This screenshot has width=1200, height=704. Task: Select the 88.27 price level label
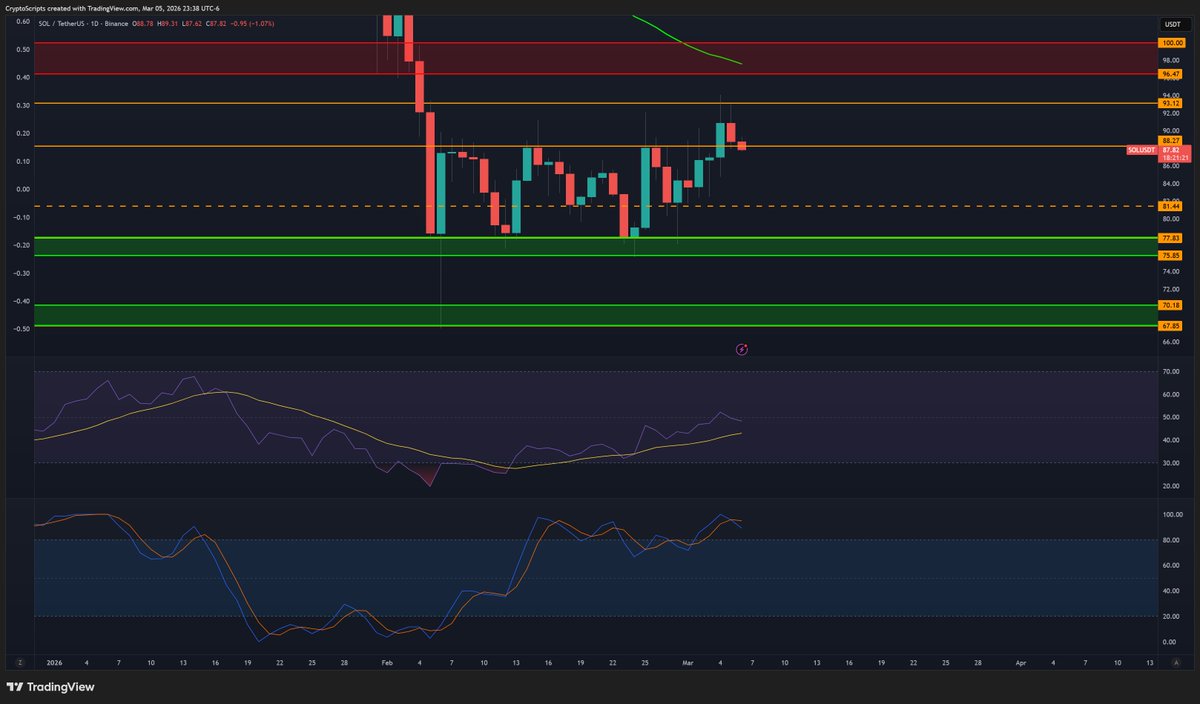[1172, 141]
